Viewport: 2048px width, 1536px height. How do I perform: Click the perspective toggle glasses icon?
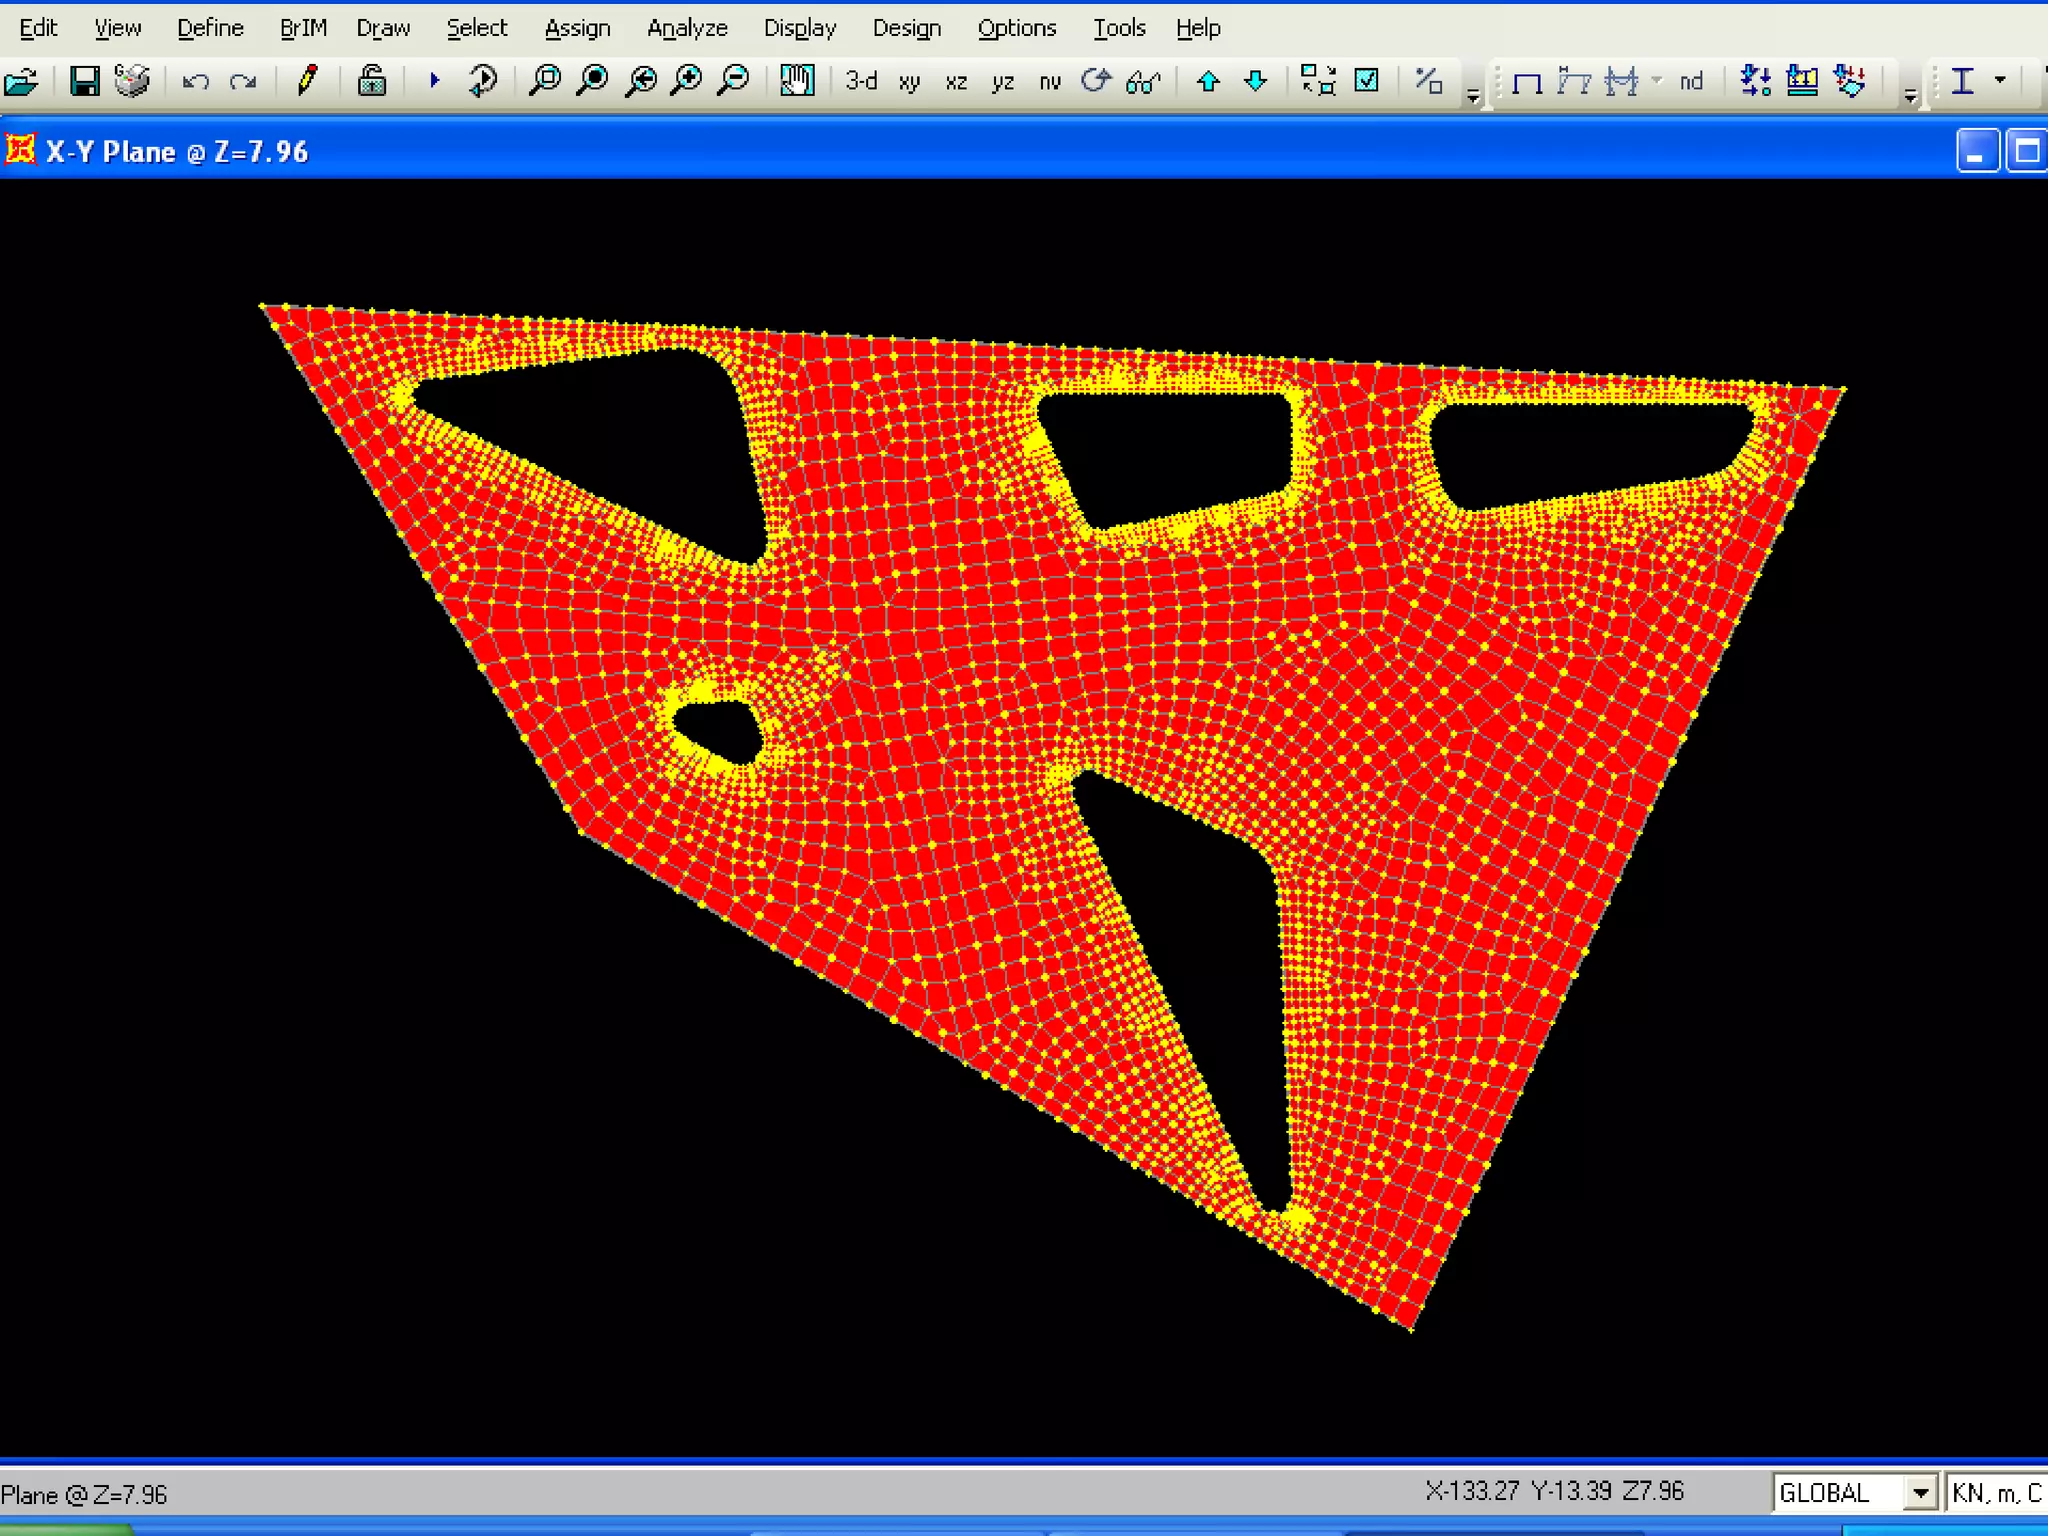[1143, 81]
